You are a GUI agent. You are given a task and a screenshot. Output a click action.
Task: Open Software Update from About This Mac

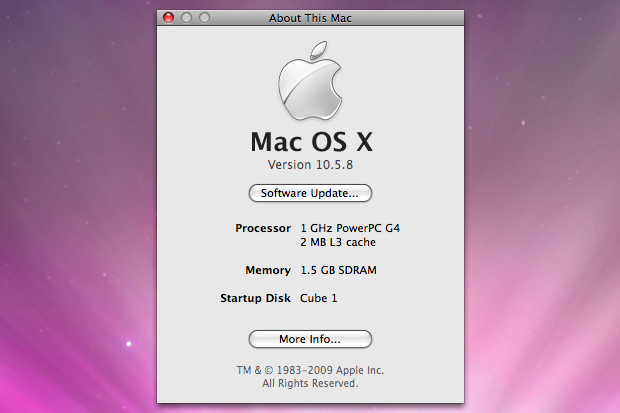pos(310,193)
